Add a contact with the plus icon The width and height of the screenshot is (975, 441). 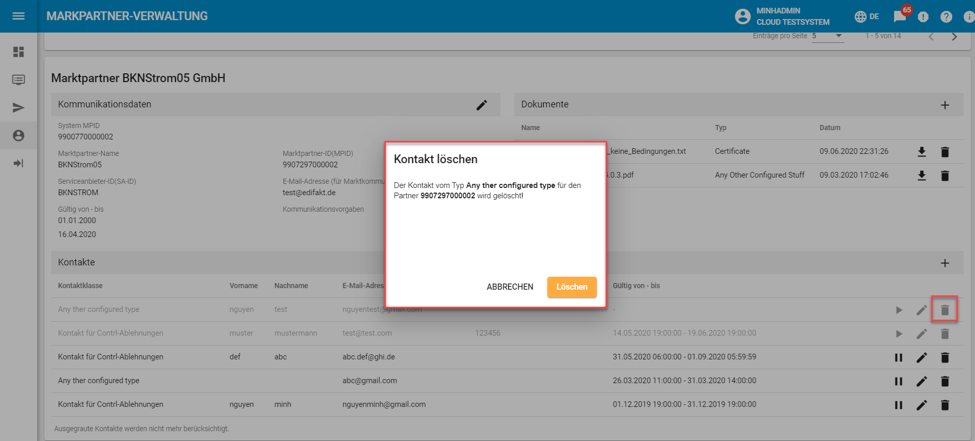945,262
